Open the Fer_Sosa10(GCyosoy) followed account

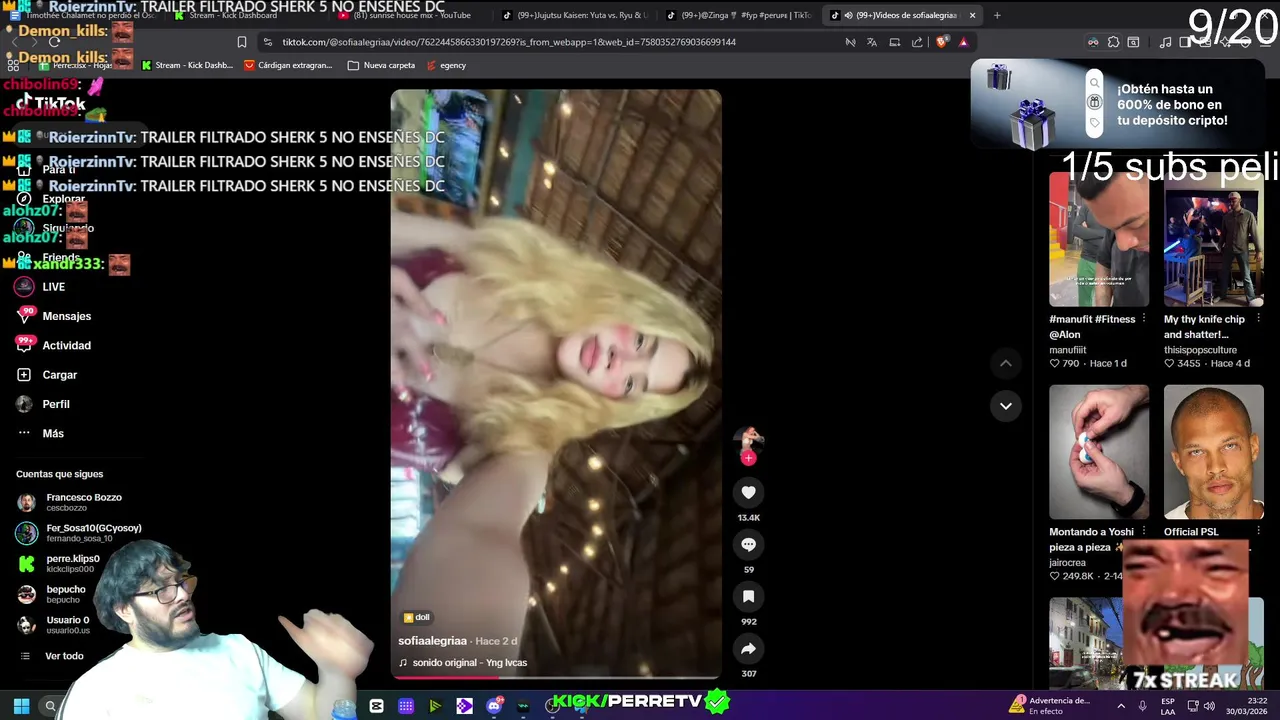pos(80,533)
